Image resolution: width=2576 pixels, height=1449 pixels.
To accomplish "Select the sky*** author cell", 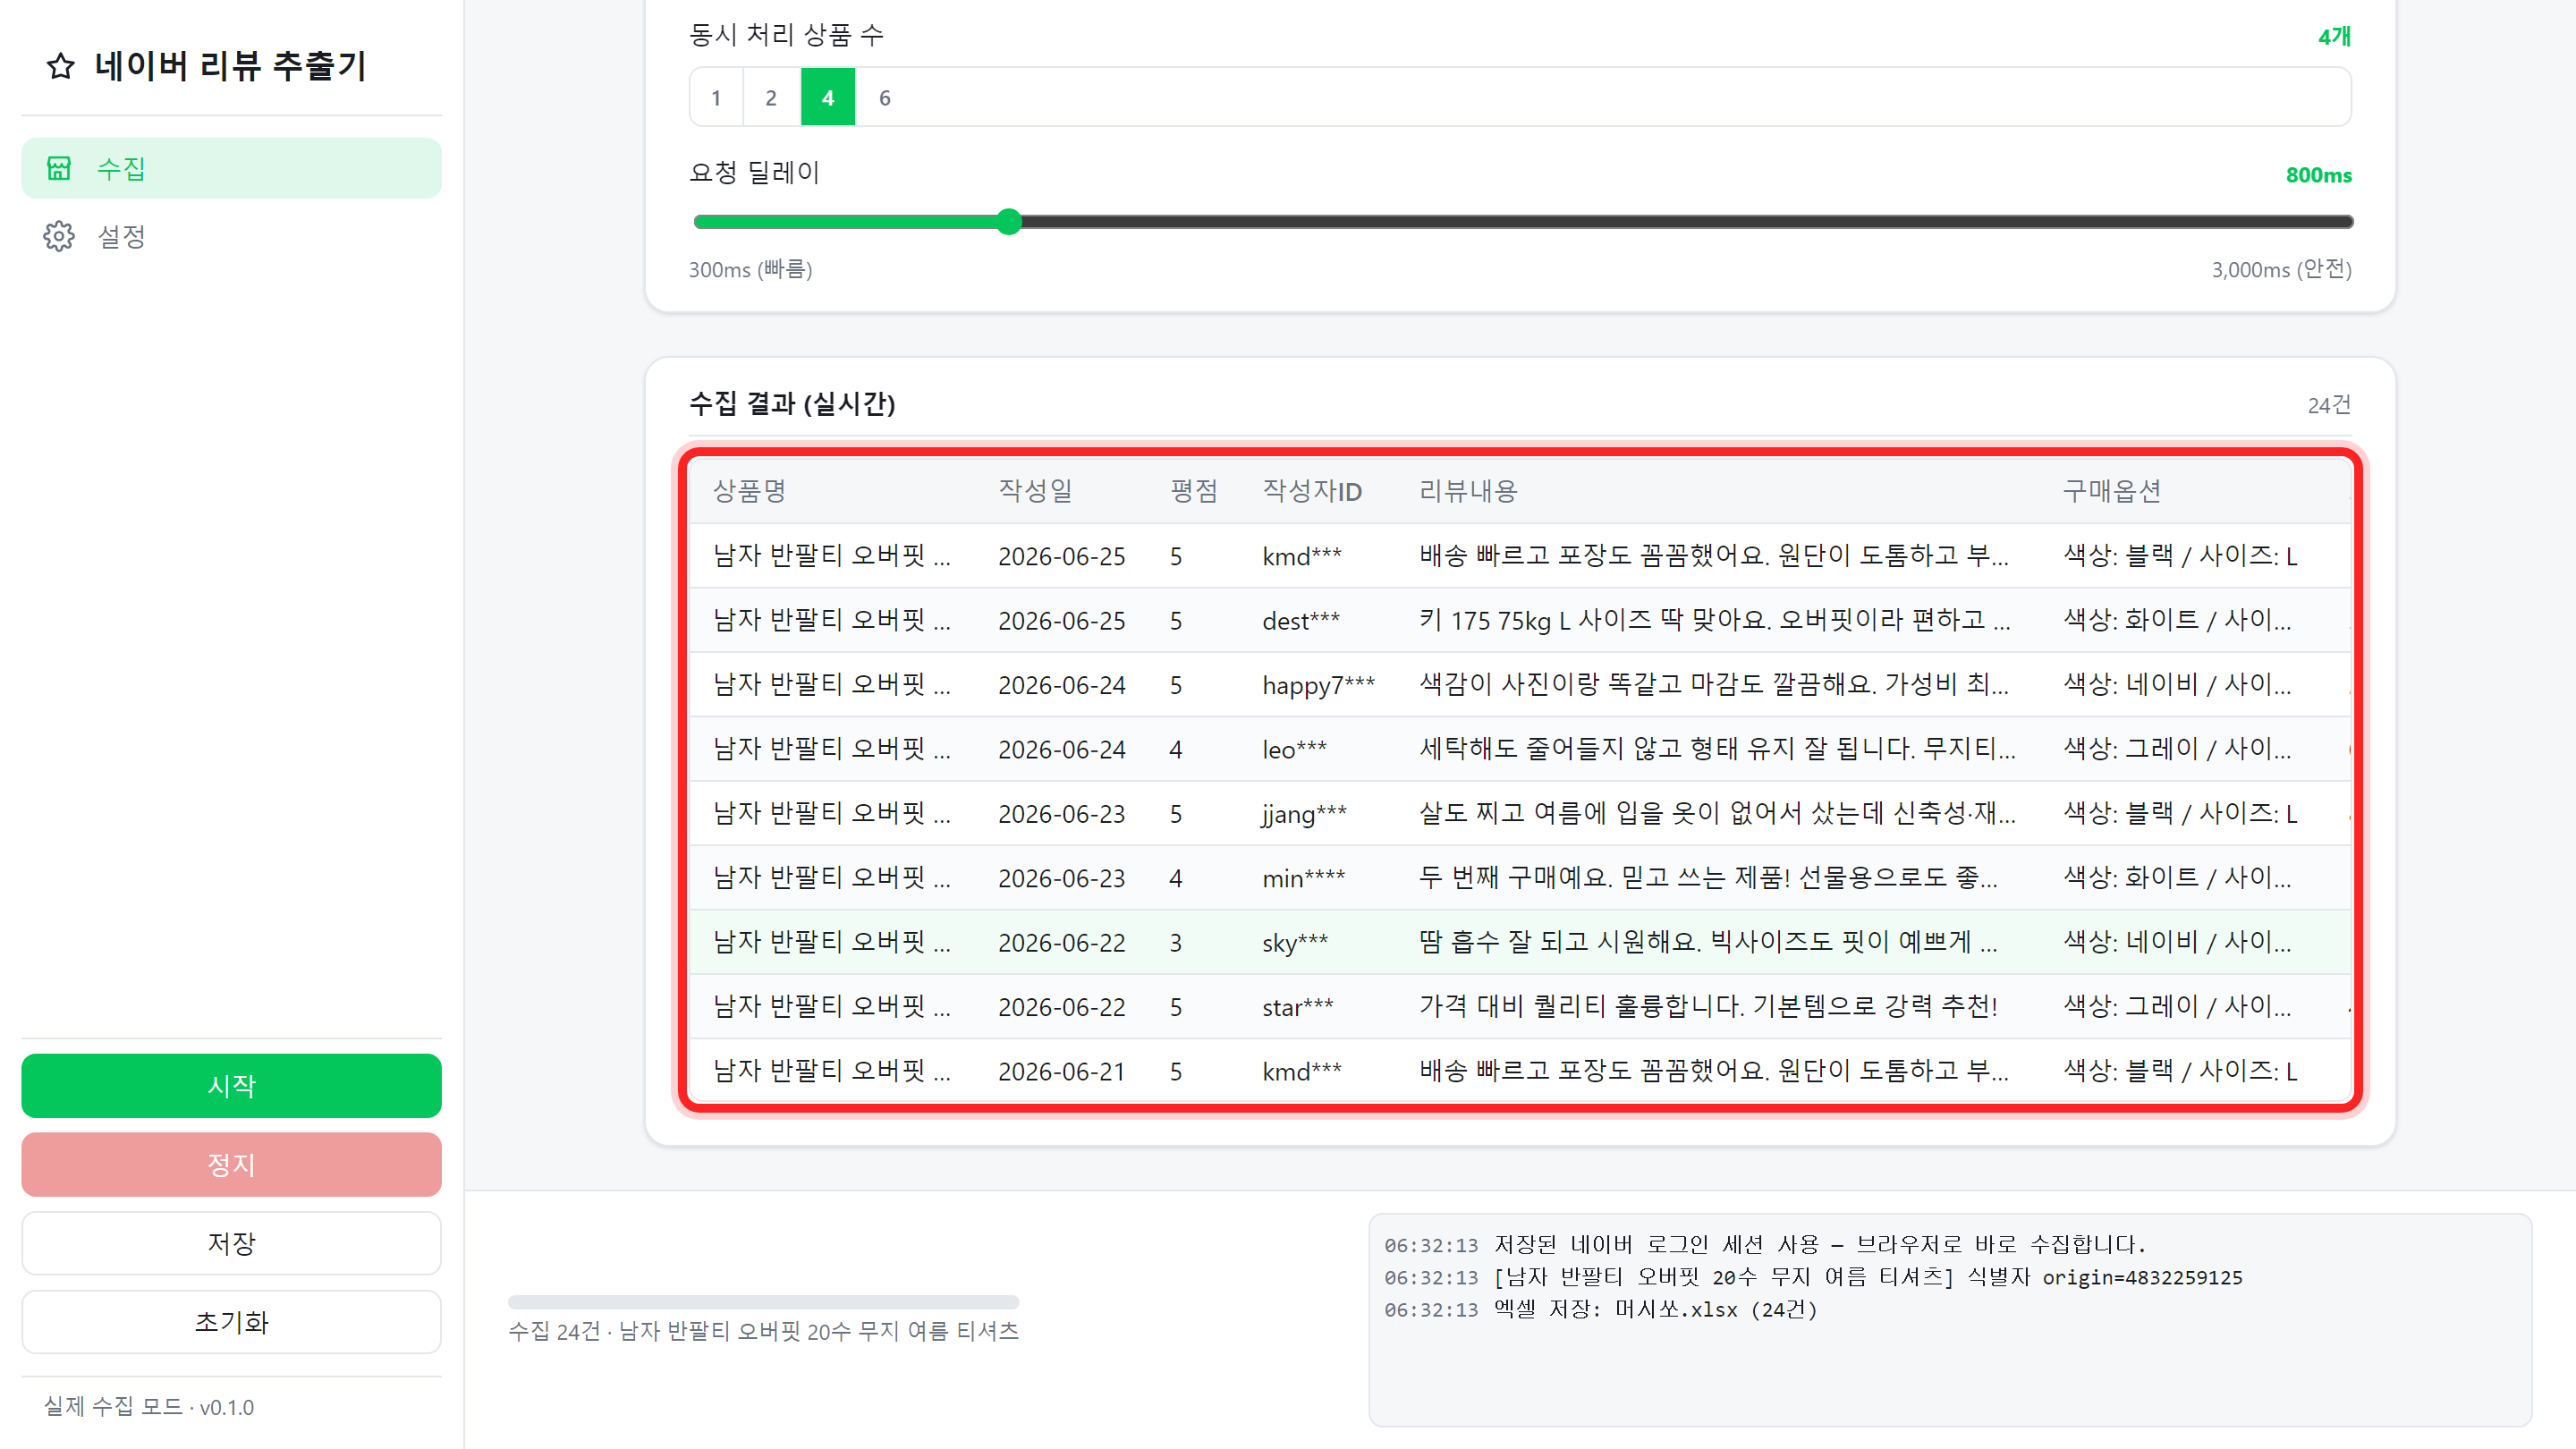I will pyautogui.click(x=1295, y=942).
